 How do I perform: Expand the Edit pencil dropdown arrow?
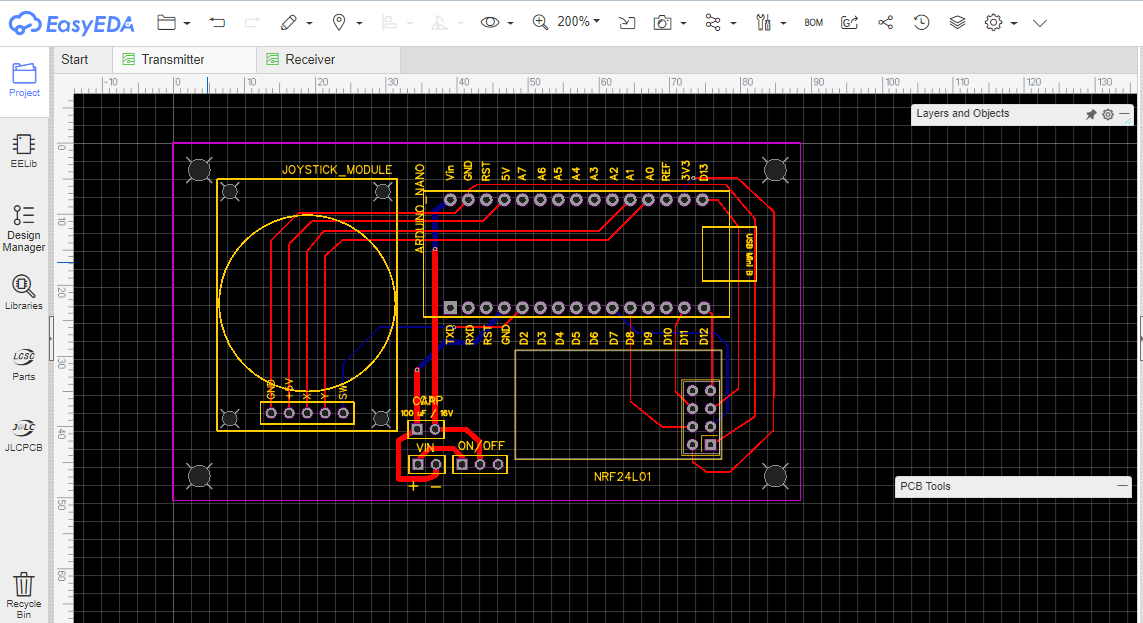[309, 23]
